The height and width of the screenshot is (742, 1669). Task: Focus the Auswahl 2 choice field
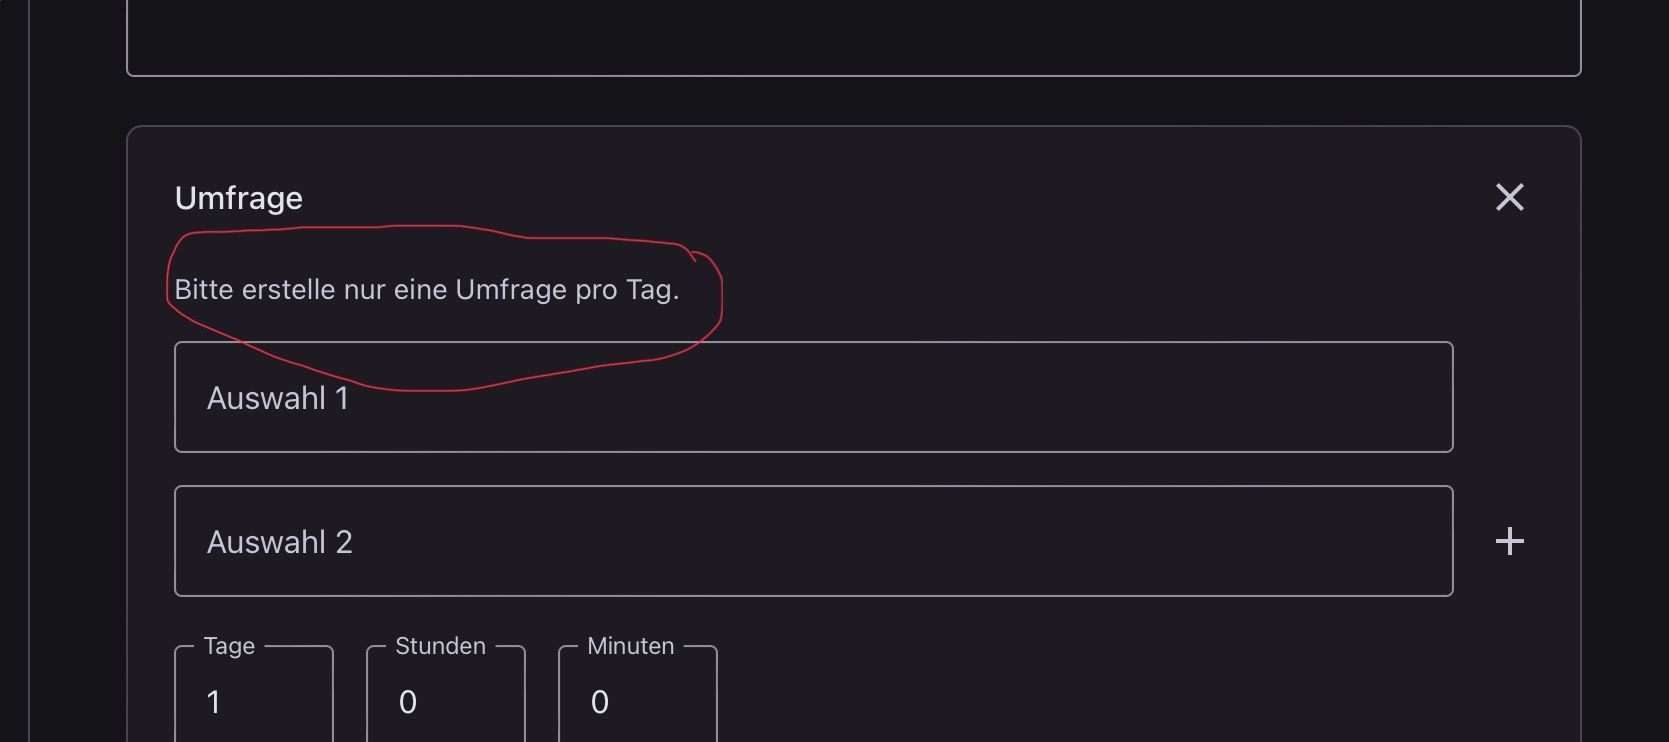813,541
